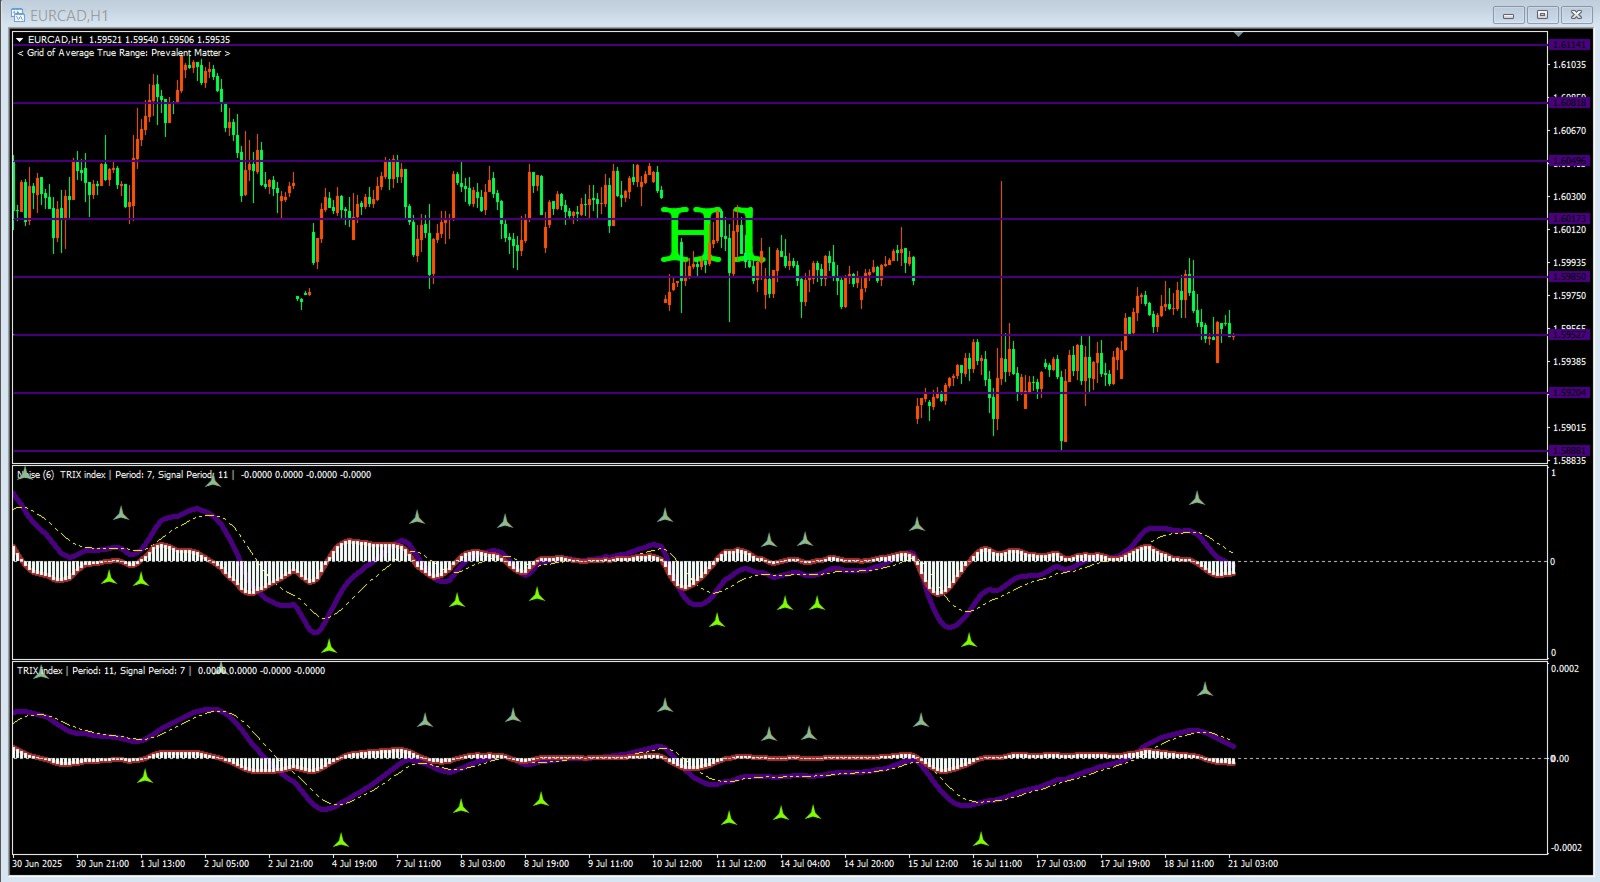Viewport: 1600px width, 882px height.
Task: Click the 7 Jul 11:00 time axis label
Action: tap(418, 864)
